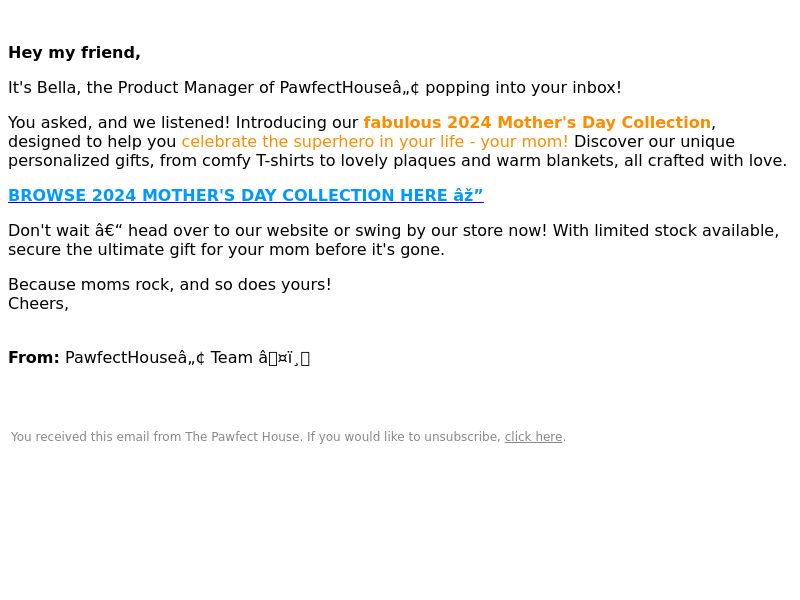Click the 'Hey my friend,' greeting heading
Viewport: 800px width, 600px height.
click(74, 53)
